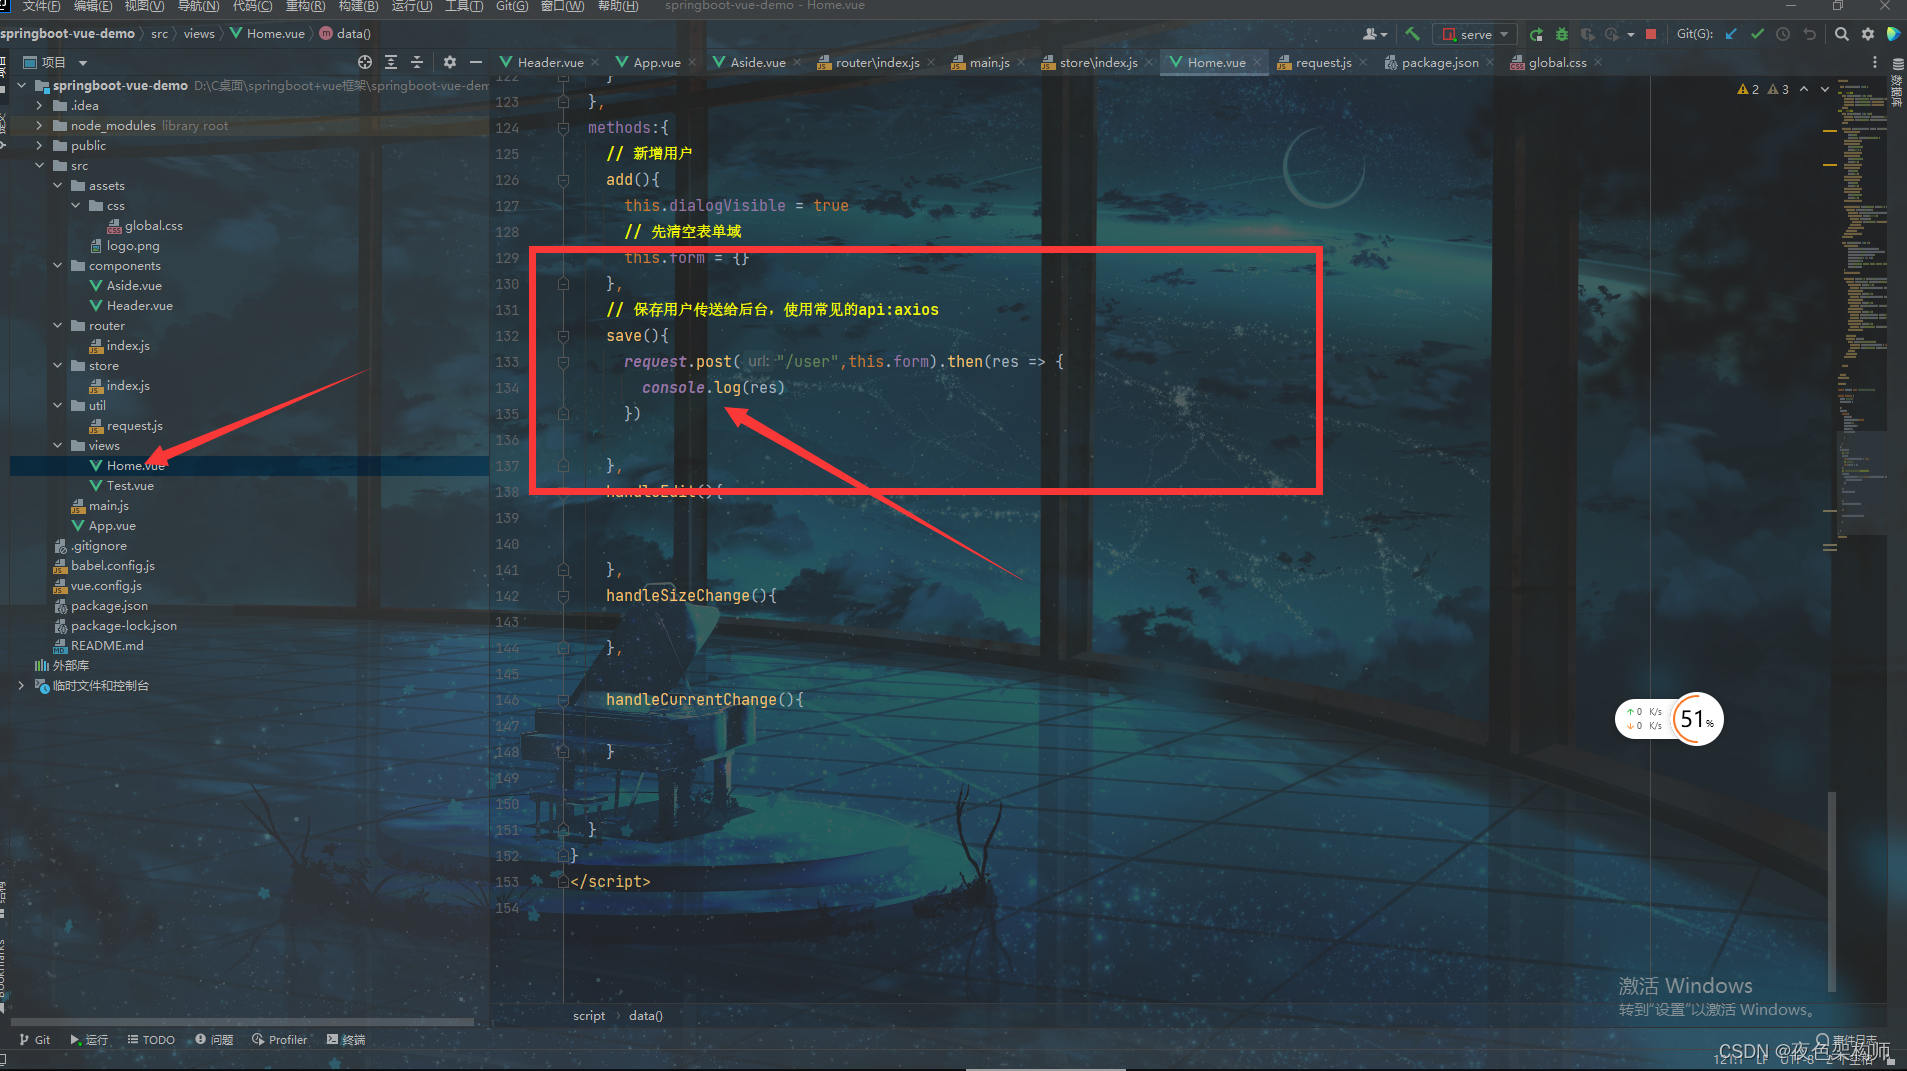Click the network speed 51% floating widget
The image size is (1907, 1071).
(x=1669, y=719)
